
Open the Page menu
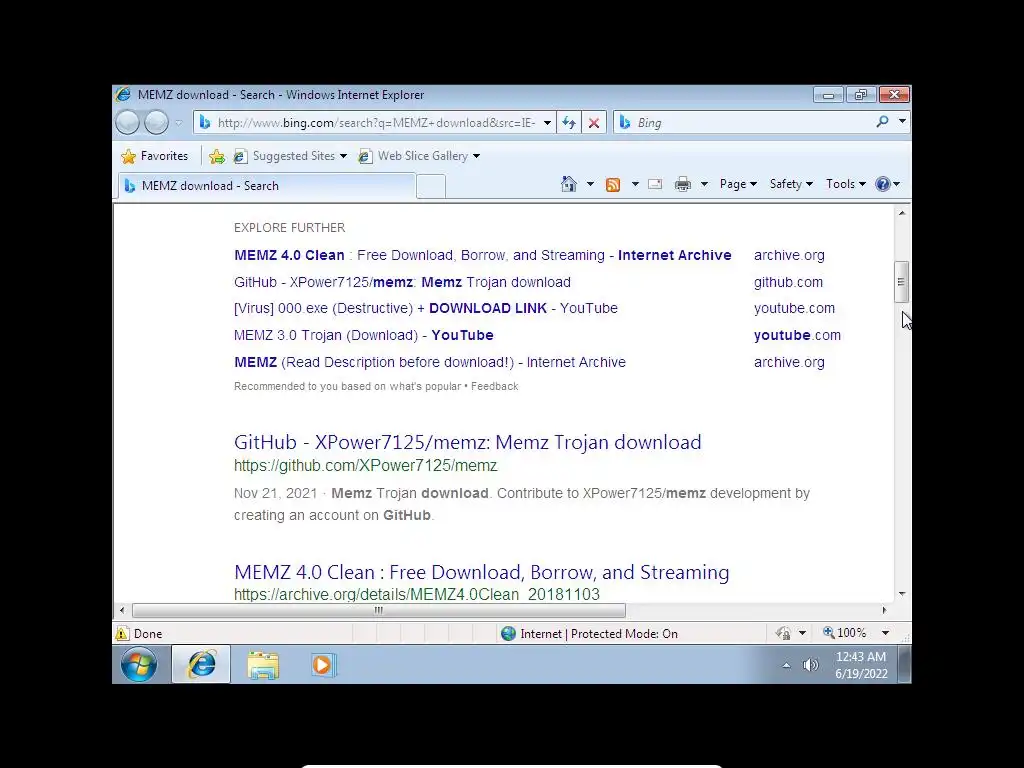(738, 184)
